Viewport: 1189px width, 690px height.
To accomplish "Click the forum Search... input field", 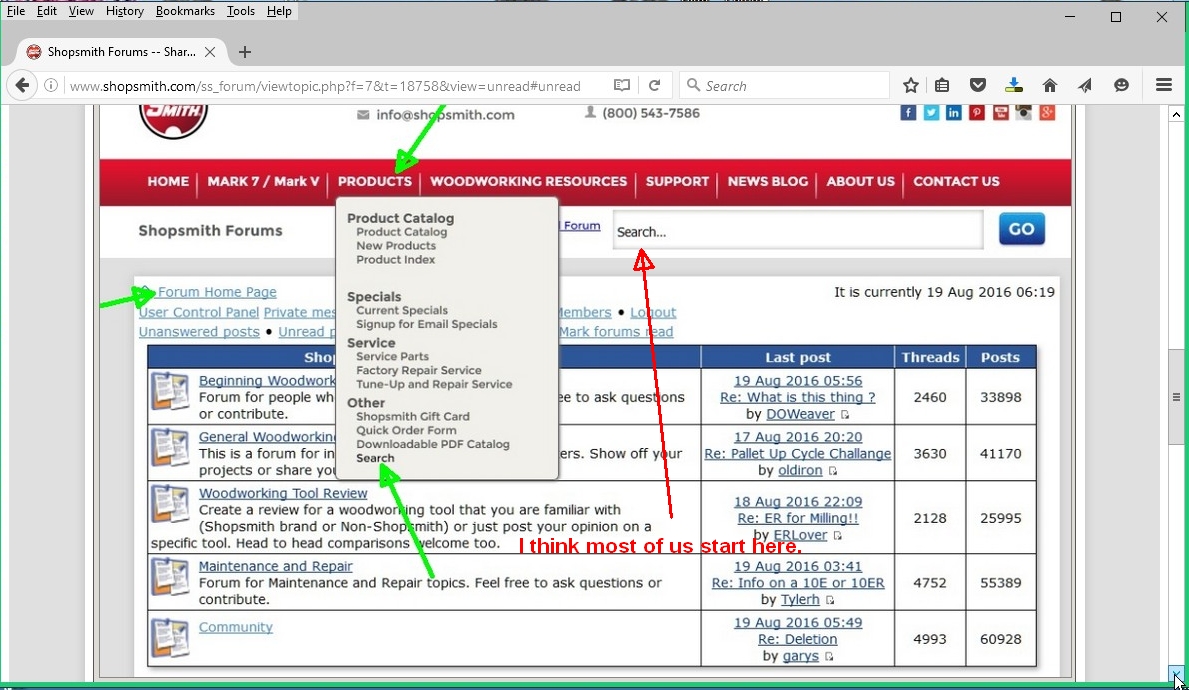I will tap(798, 231).
